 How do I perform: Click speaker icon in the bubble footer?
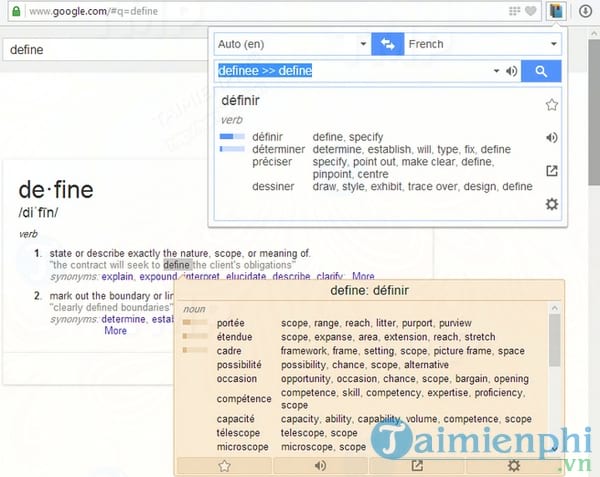pyautogui.click(x=320, y=466)
